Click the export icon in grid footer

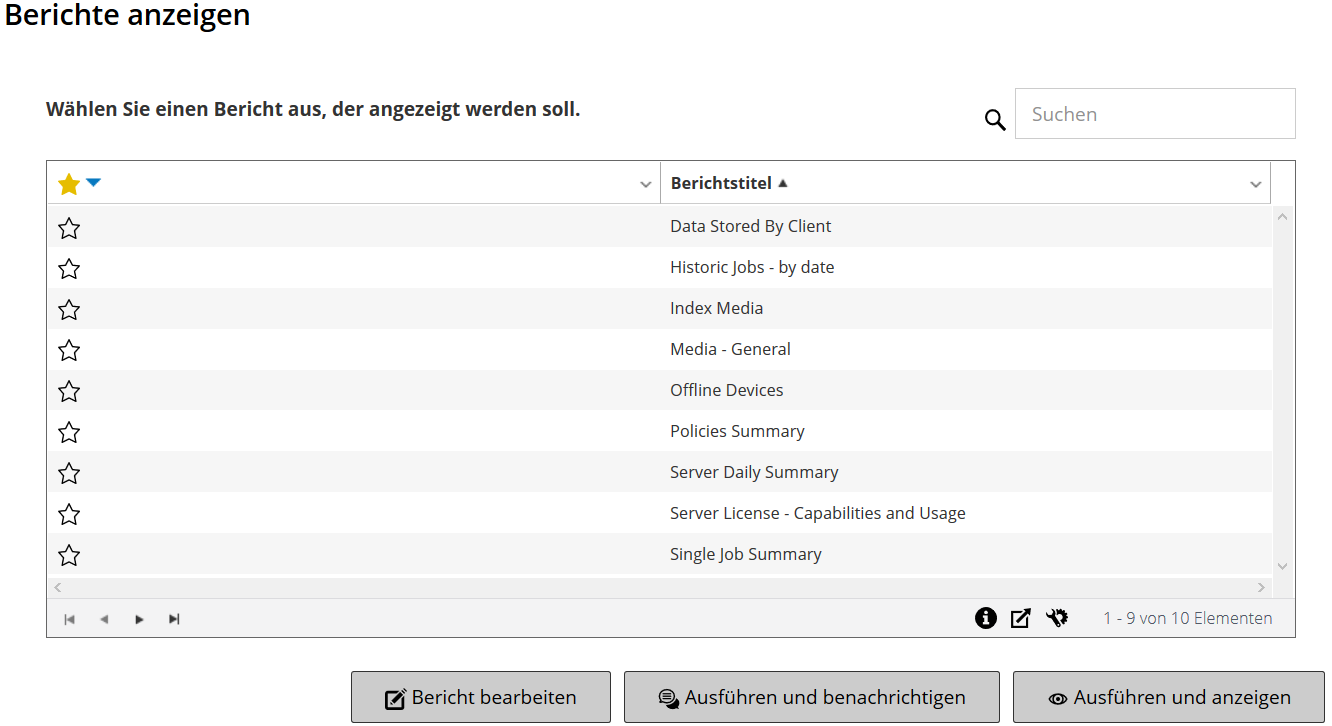(x=1020, y=618)
